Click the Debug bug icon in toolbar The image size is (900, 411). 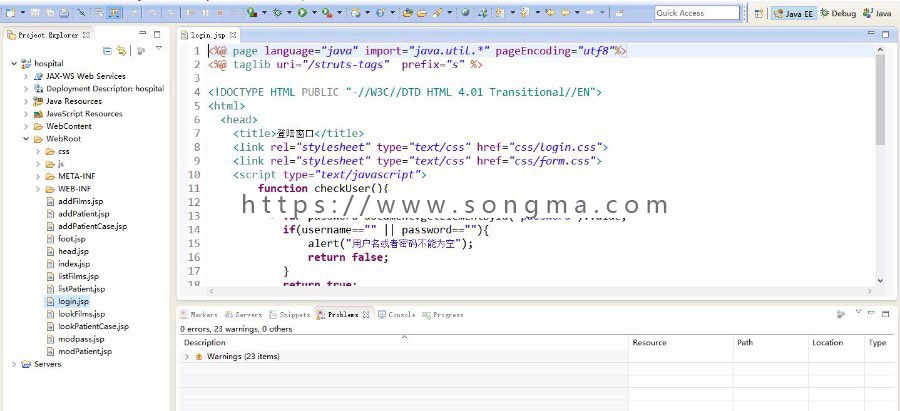click(277, 12)
